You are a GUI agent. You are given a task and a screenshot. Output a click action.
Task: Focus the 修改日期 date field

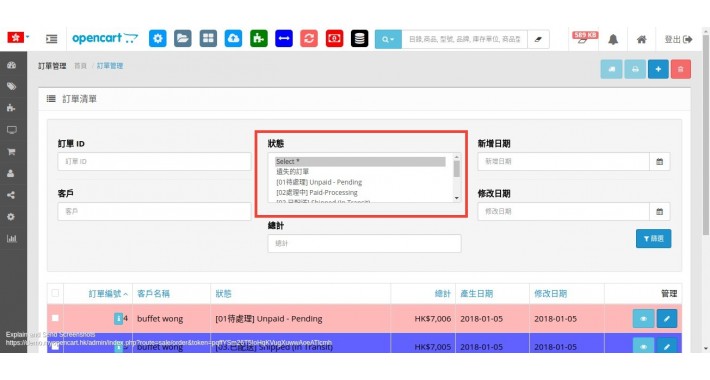[x=563, y=212]
